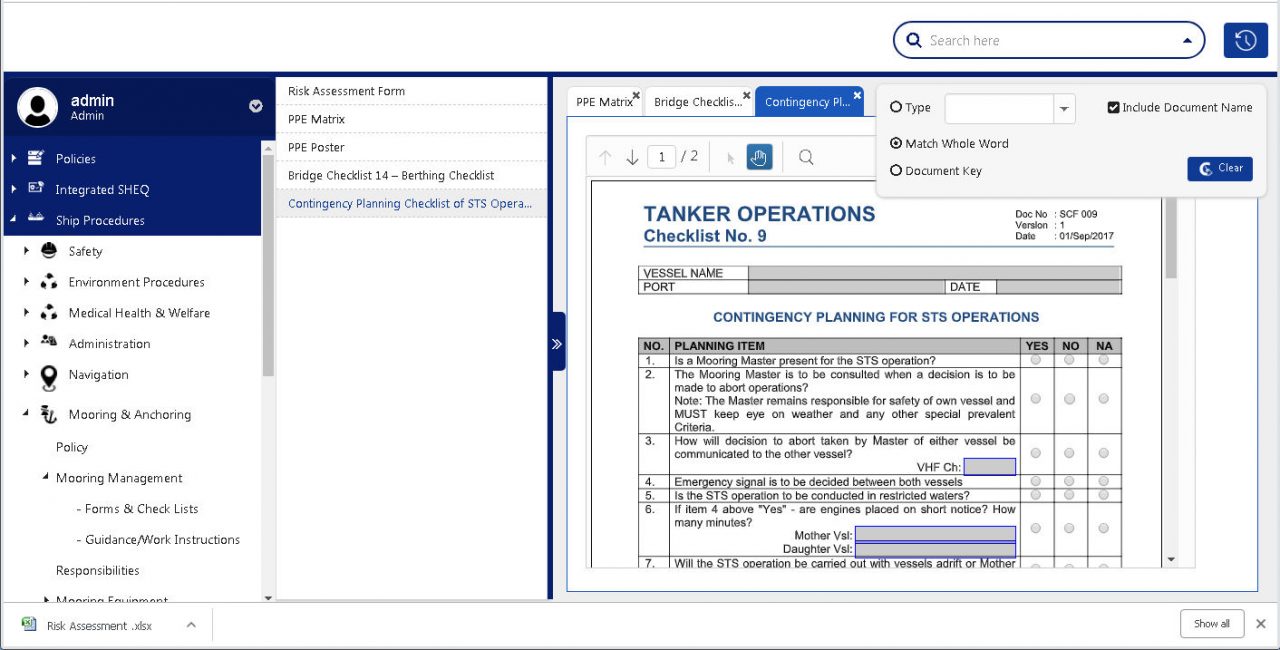The image size is (1280, 650).
Task: Click the search history clock icon
Action: click(1245, 40)
